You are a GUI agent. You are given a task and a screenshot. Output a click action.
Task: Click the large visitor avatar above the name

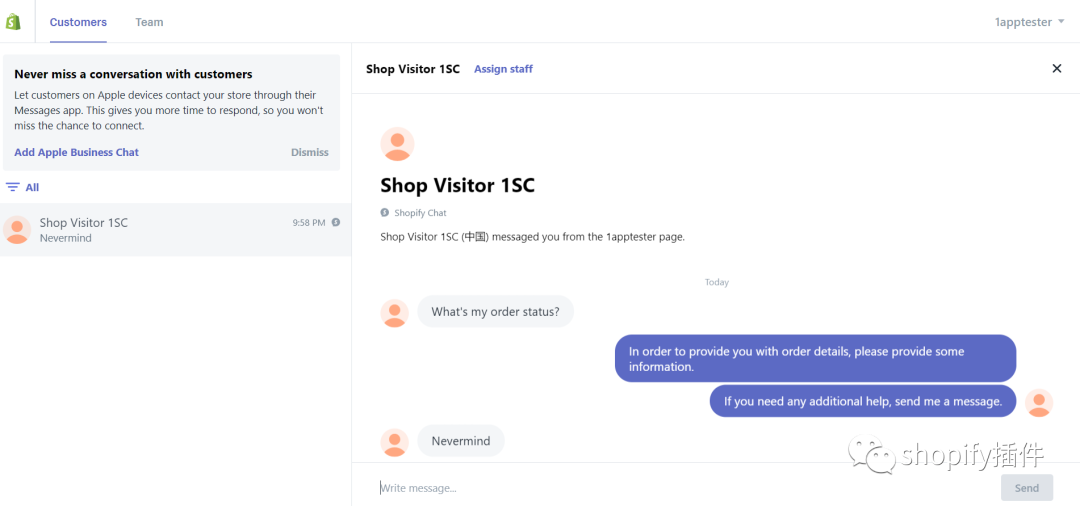pos(397,144)
